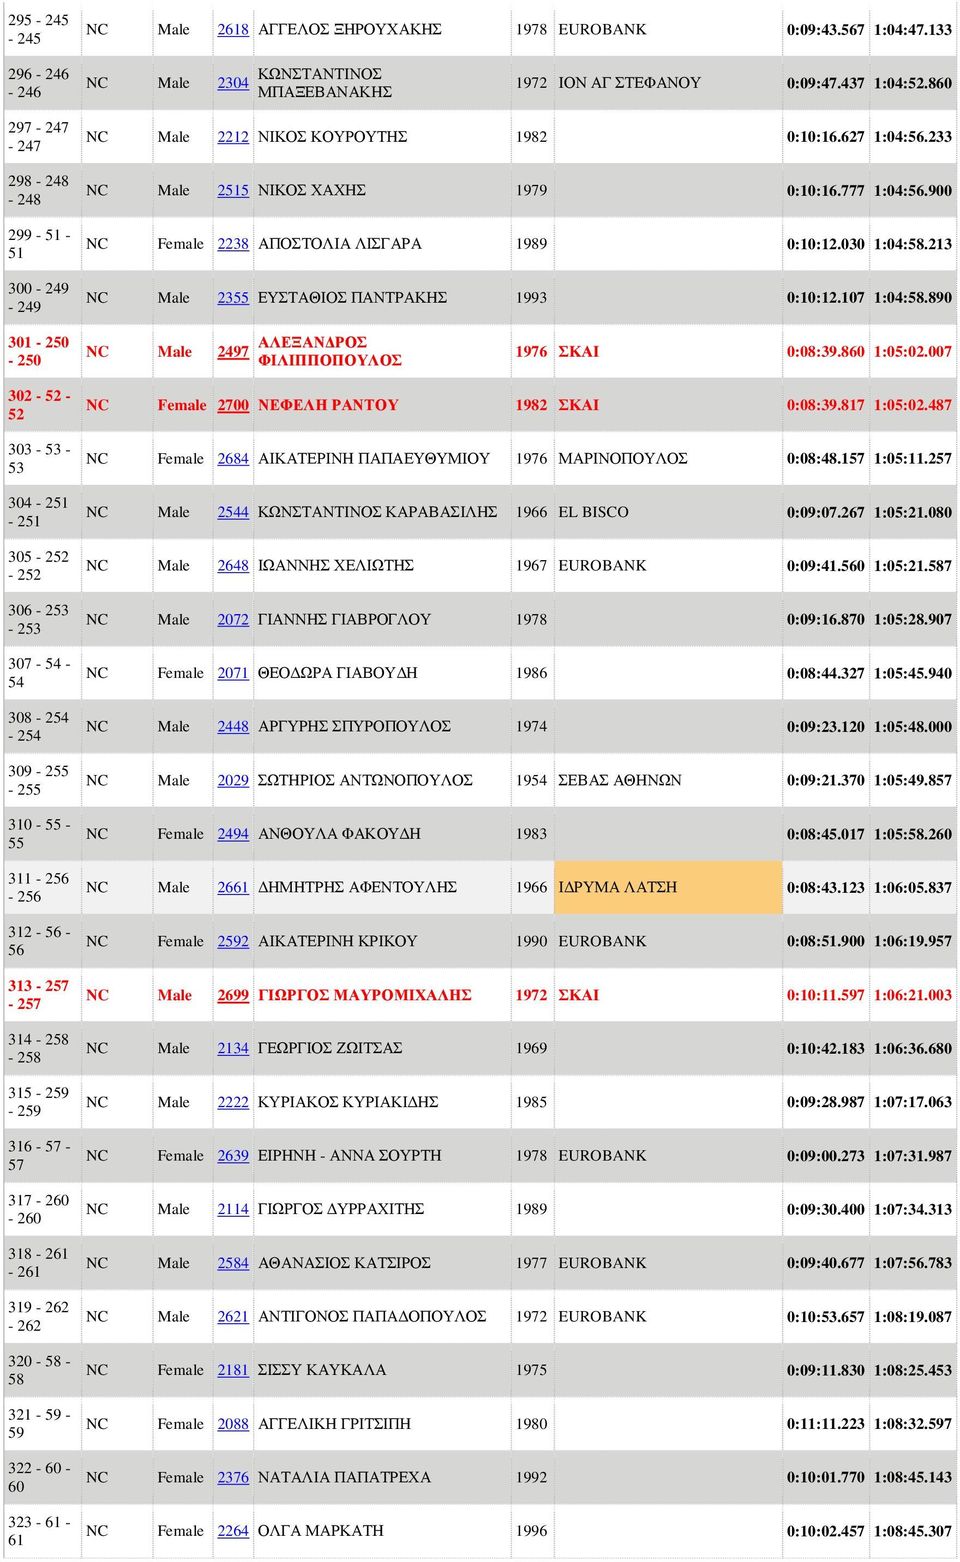
Task: Click rank cell 323 - 61 - 61
Action: (40, 1531)
